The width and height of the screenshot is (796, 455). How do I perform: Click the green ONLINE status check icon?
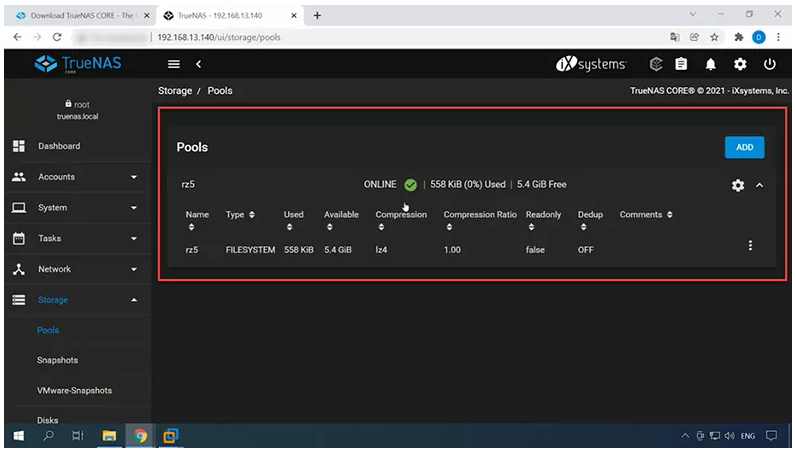(x=410, y=185)
